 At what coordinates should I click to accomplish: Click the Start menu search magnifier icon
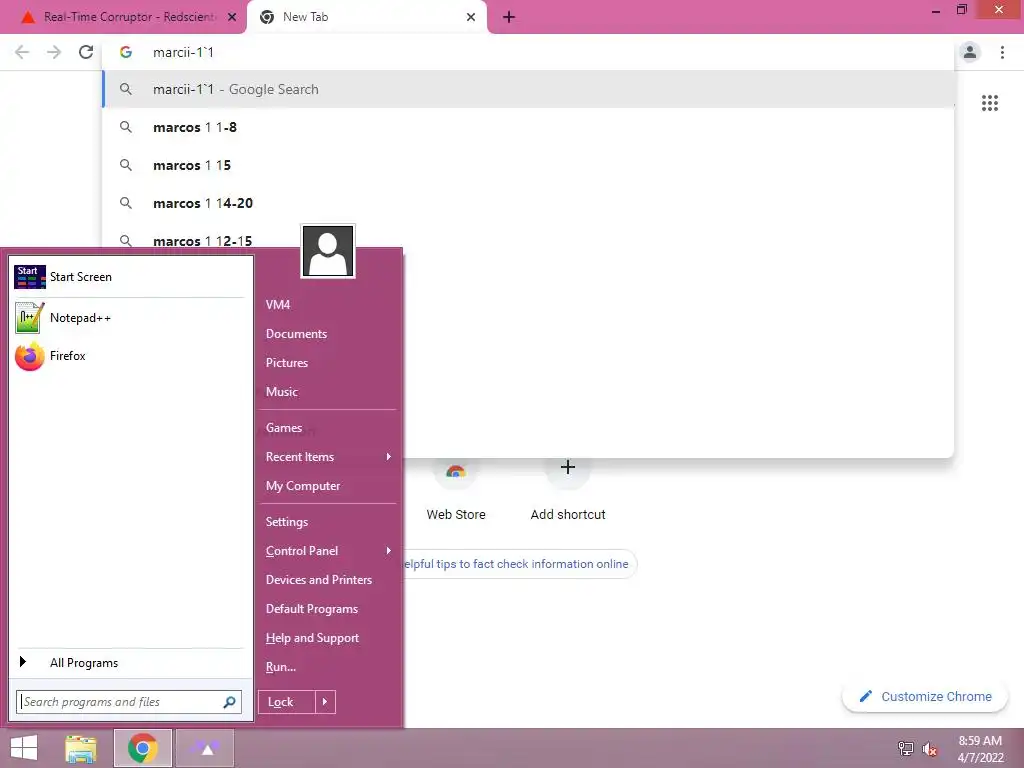pyautogui.click(x=229, y=702)
